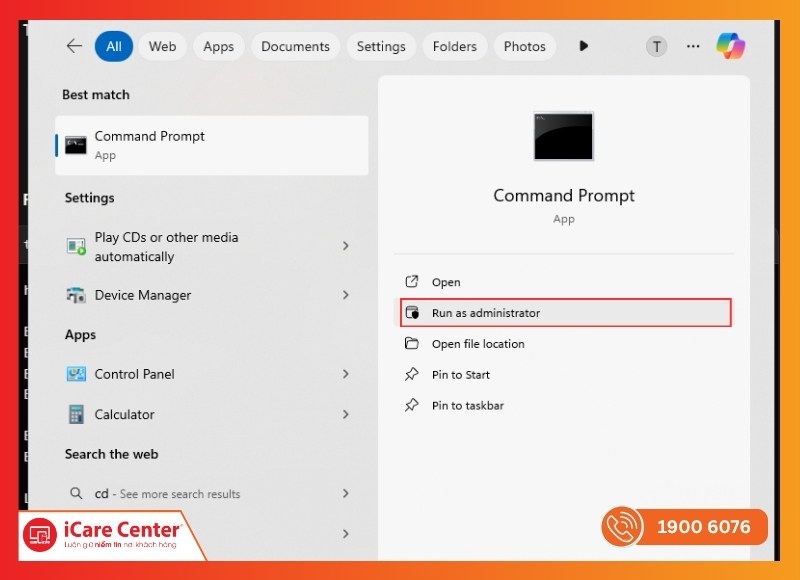Click the 1900 6076 phone banner
This screenshot has height=580, width=800.
click(x=683, y=527)
